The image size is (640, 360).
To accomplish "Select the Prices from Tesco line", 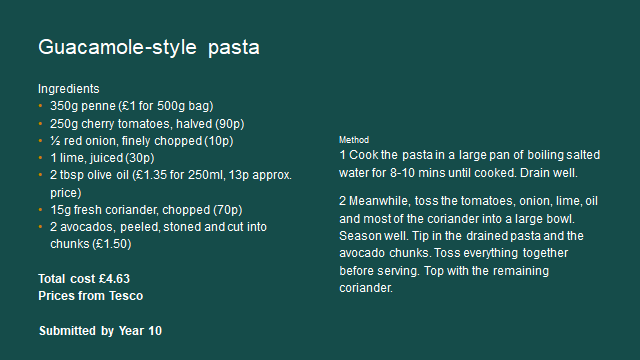I will (91, 296).
